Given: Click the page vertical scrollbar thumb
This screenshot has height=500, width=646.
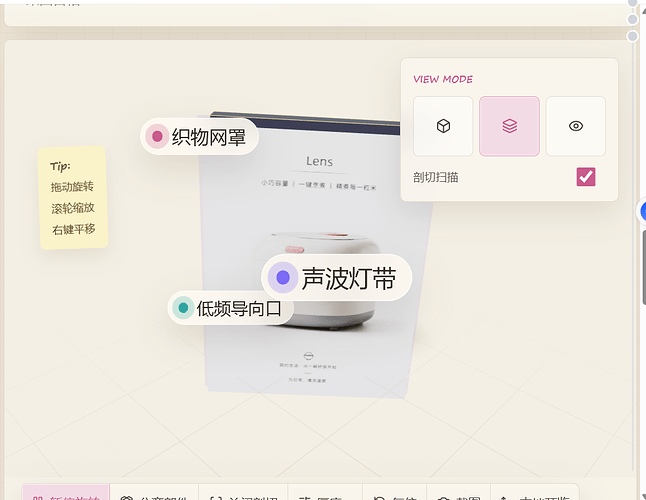Looking at the screenshot, I should coord(644,268).
